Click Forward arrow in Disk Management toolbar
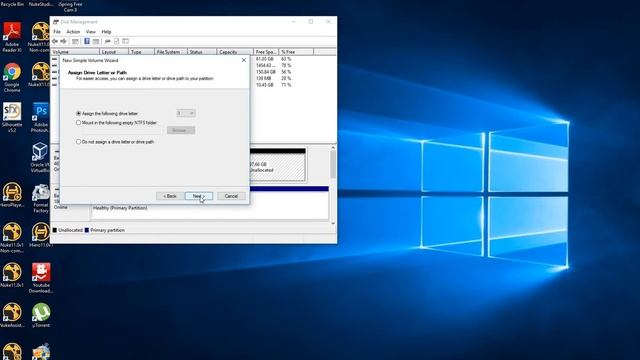This screenshot has height=360, width=640. coord(64,41)
